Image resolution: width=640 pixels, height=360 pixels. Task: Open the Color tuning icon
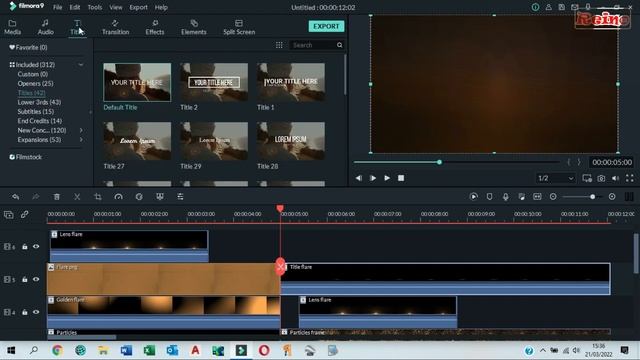(139, 197)
